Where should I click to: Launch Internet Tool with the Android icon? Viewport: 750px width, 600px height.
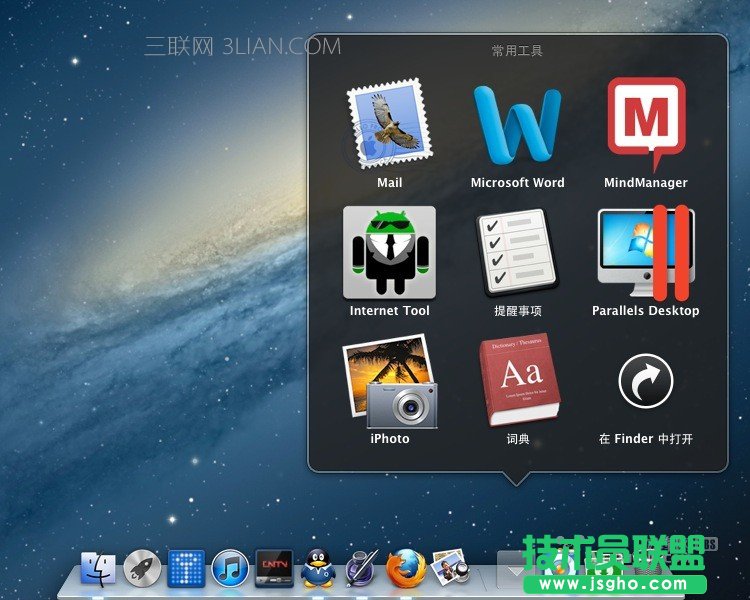389,252
